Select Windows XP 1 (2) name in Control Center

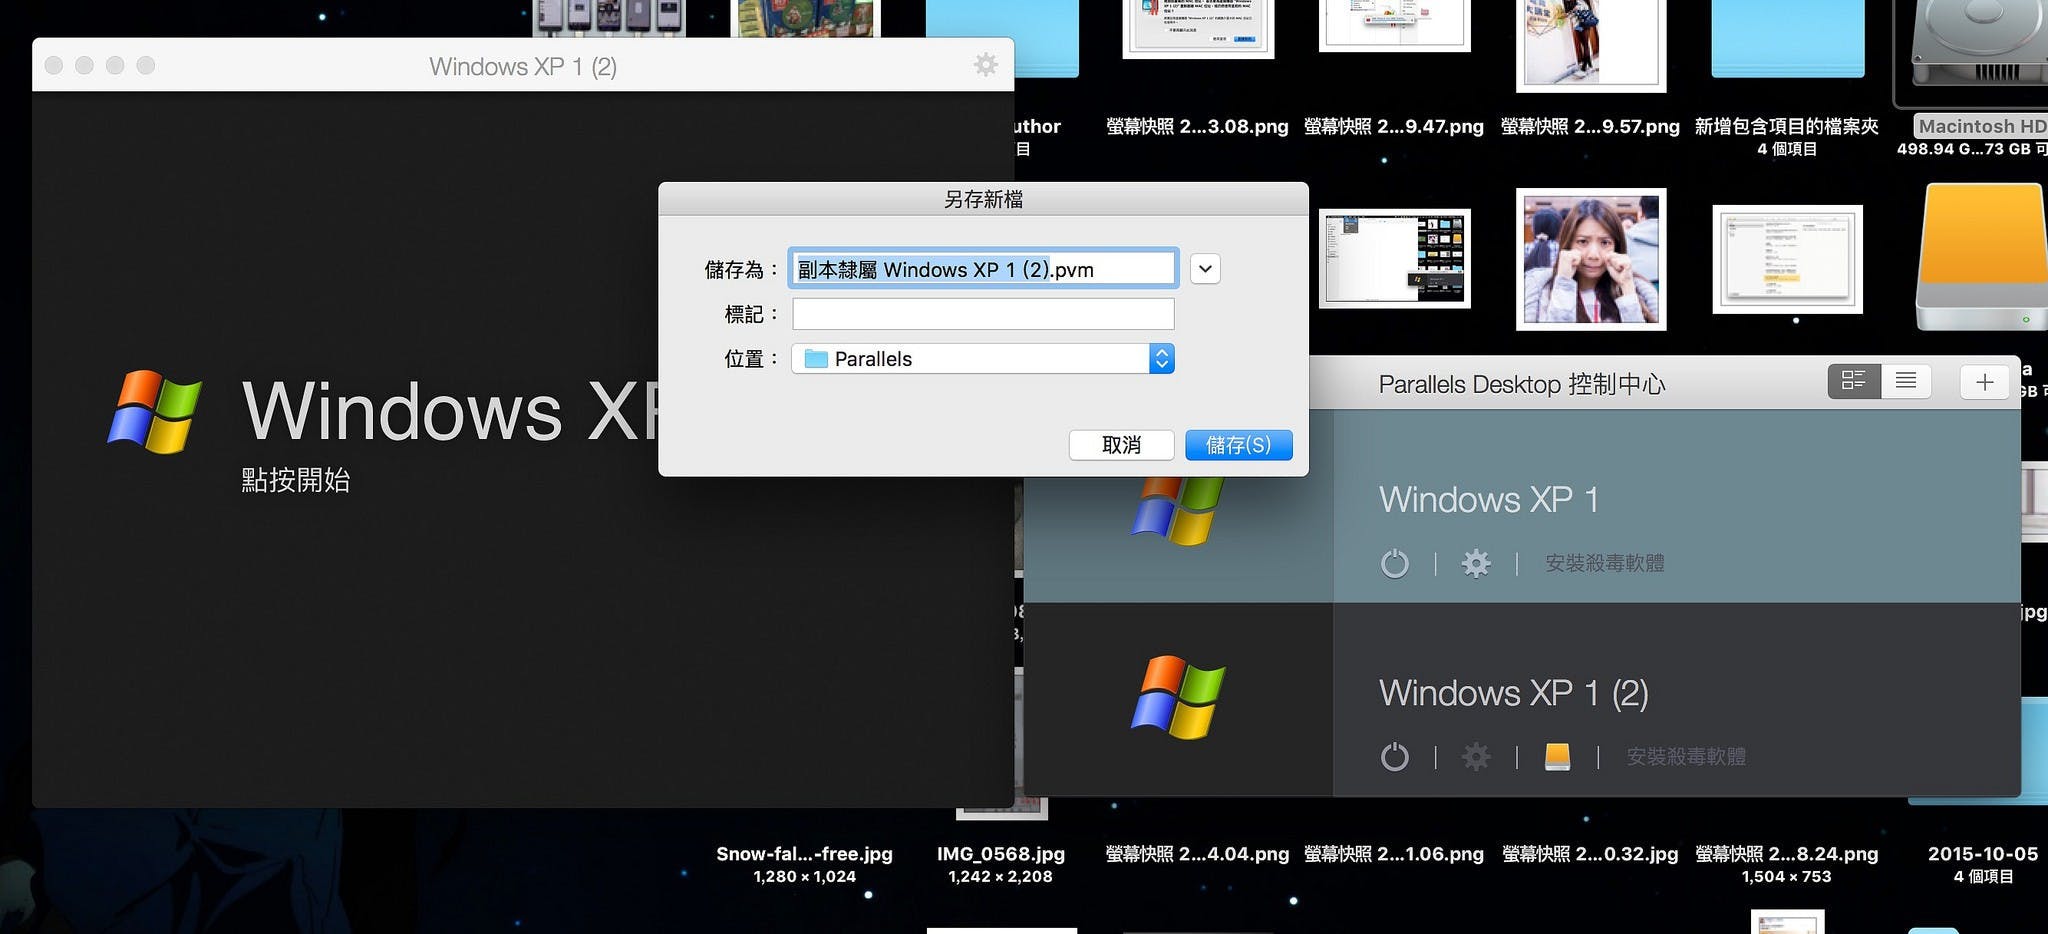click(x=1514, y=693)
